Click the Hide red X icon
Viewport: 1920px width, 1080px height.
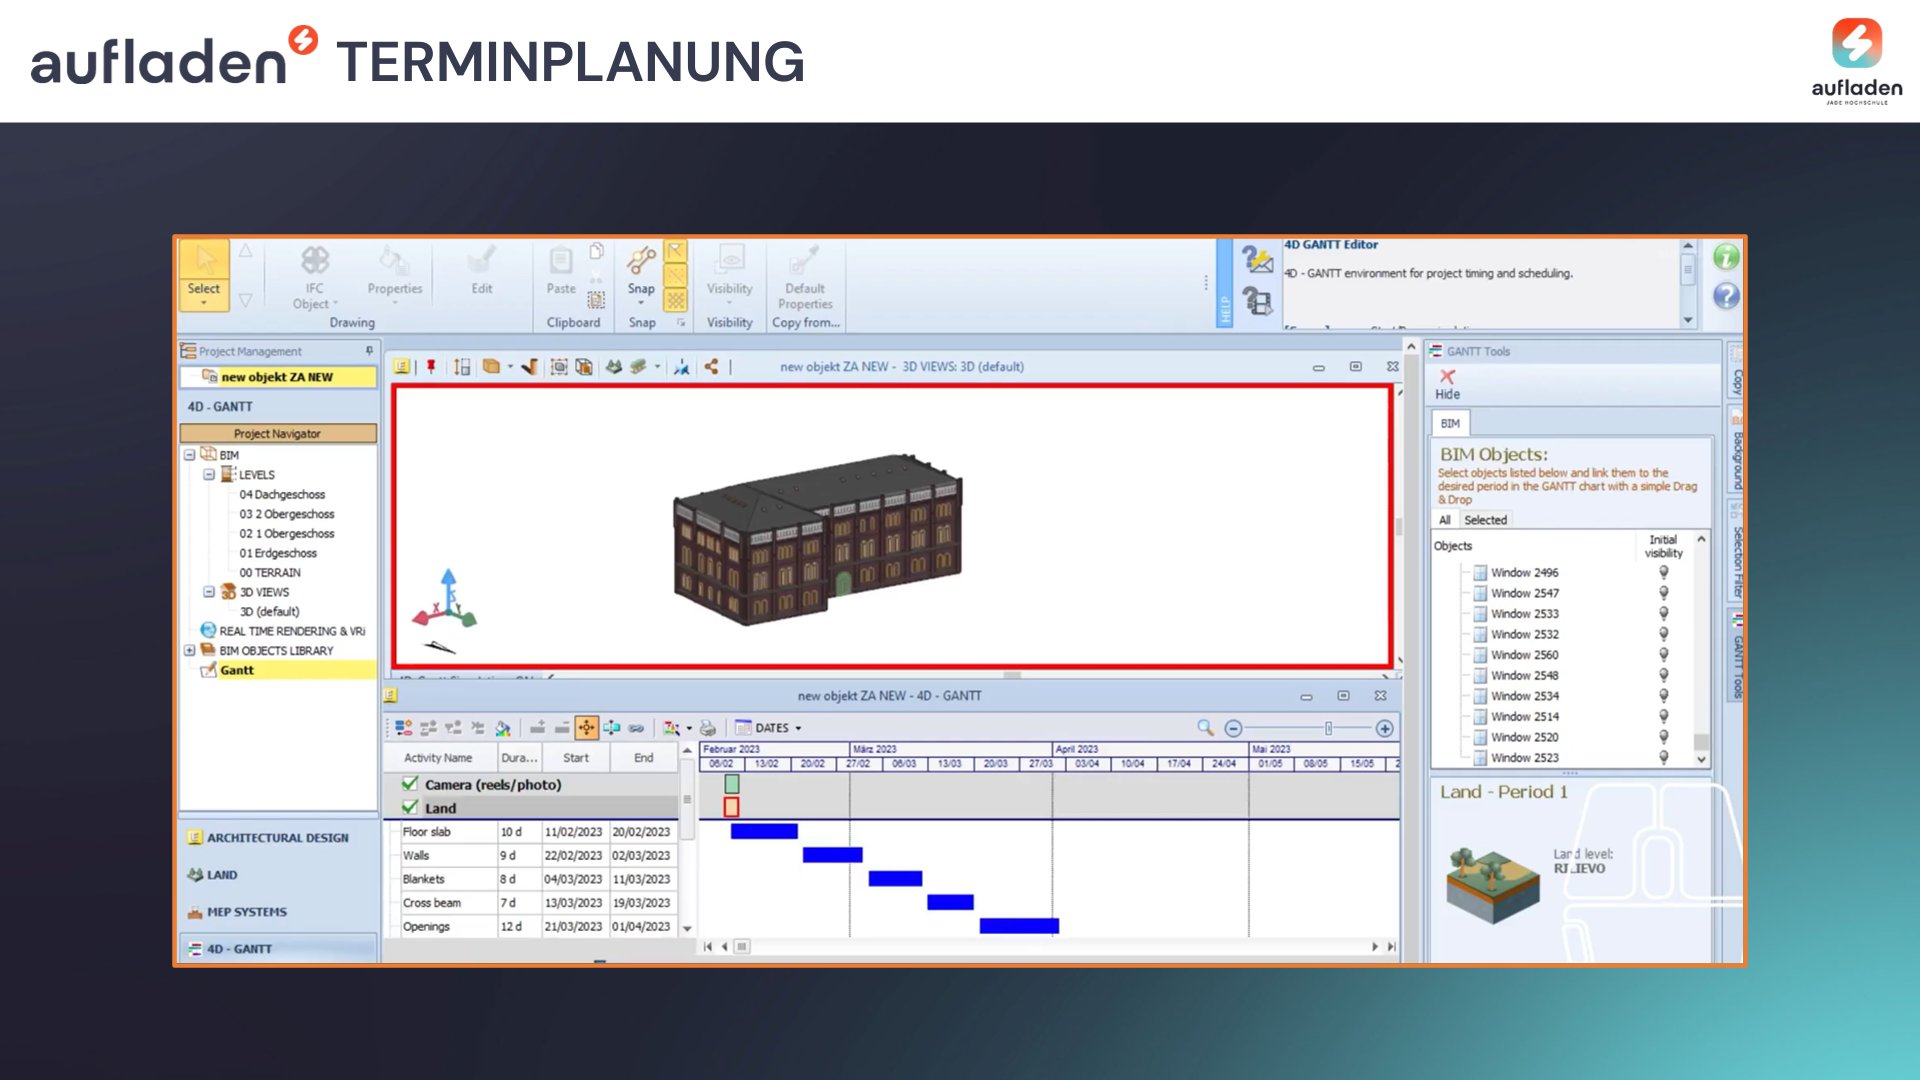pyautogui.click(x=1447, y=377)
